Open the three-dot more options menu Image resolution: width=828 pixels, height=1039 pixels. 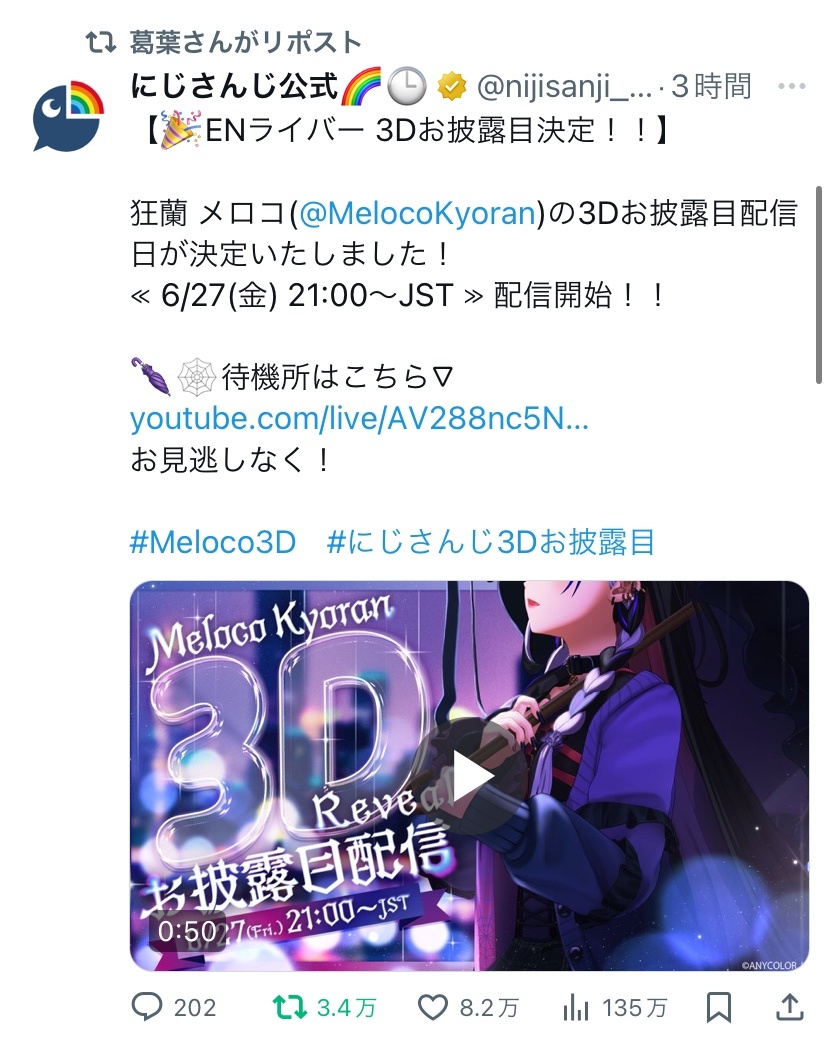[792, 86]
